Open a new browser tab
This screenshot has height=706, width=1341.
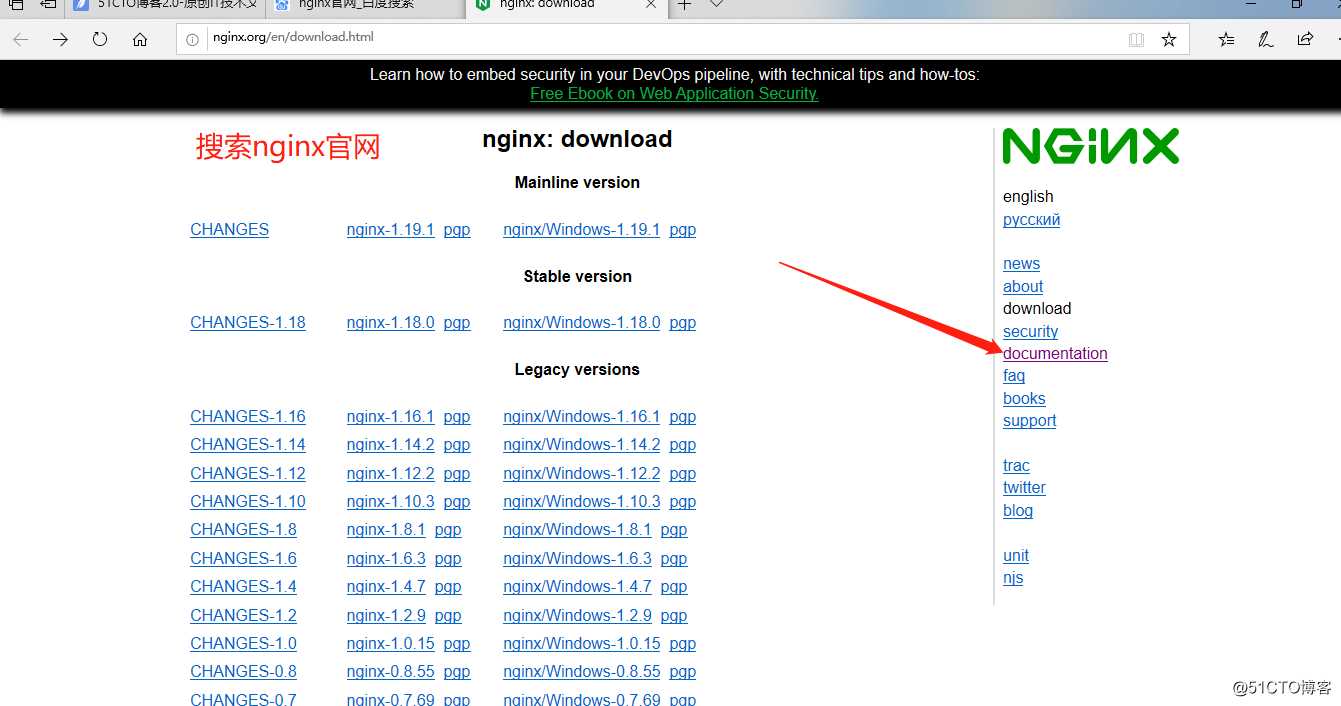tap(685, 5)
